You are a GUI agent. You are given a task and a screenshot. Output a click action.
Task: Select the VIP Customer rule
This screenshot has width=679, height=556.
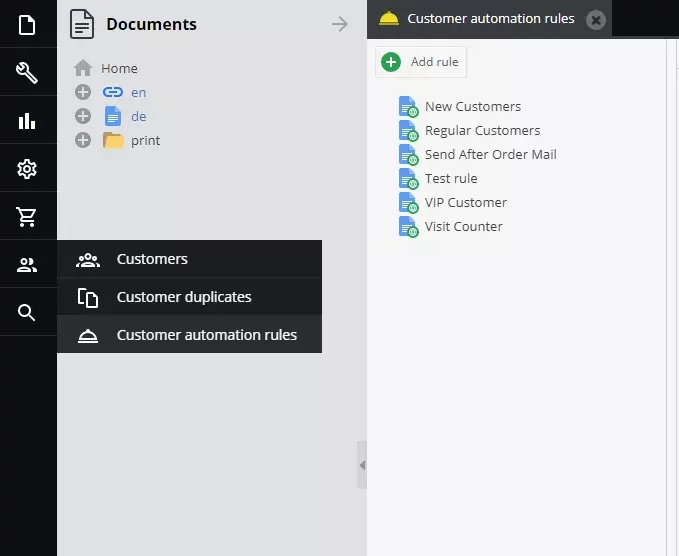pyautogui.click(x=465, y=202)
